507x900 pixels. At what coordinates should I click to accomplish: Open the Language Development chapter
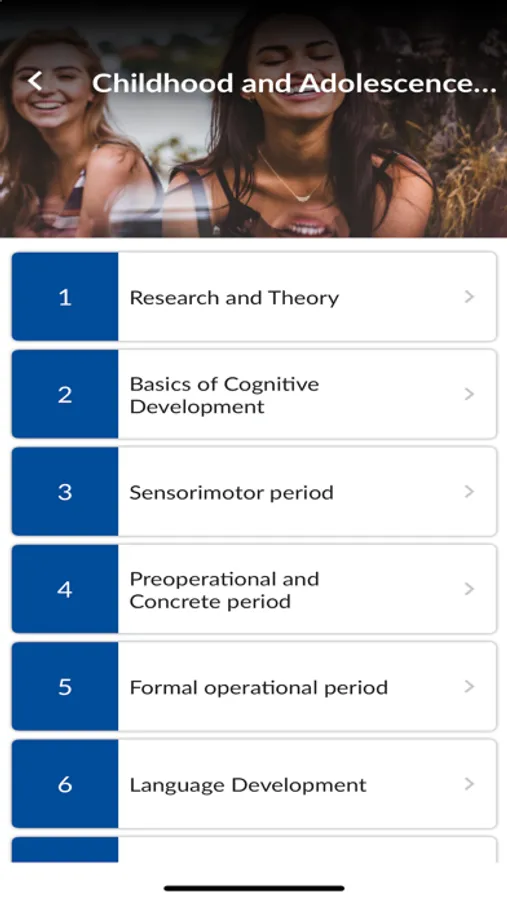(254, 785)
